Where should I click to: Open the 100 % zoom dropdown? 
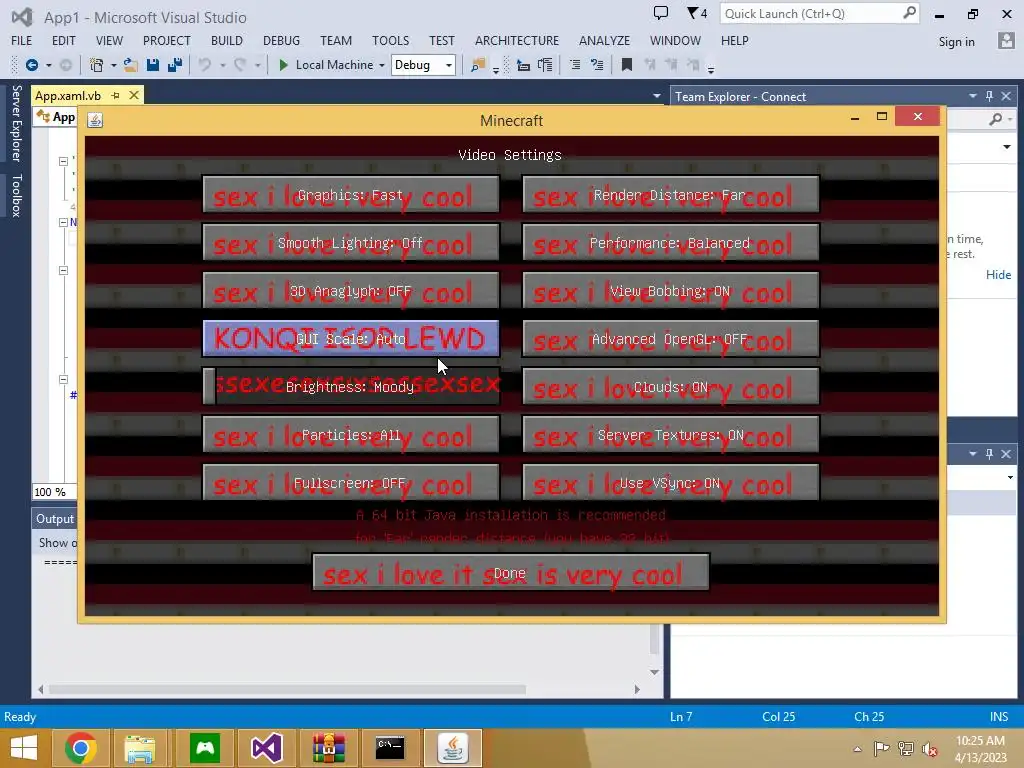54,492
